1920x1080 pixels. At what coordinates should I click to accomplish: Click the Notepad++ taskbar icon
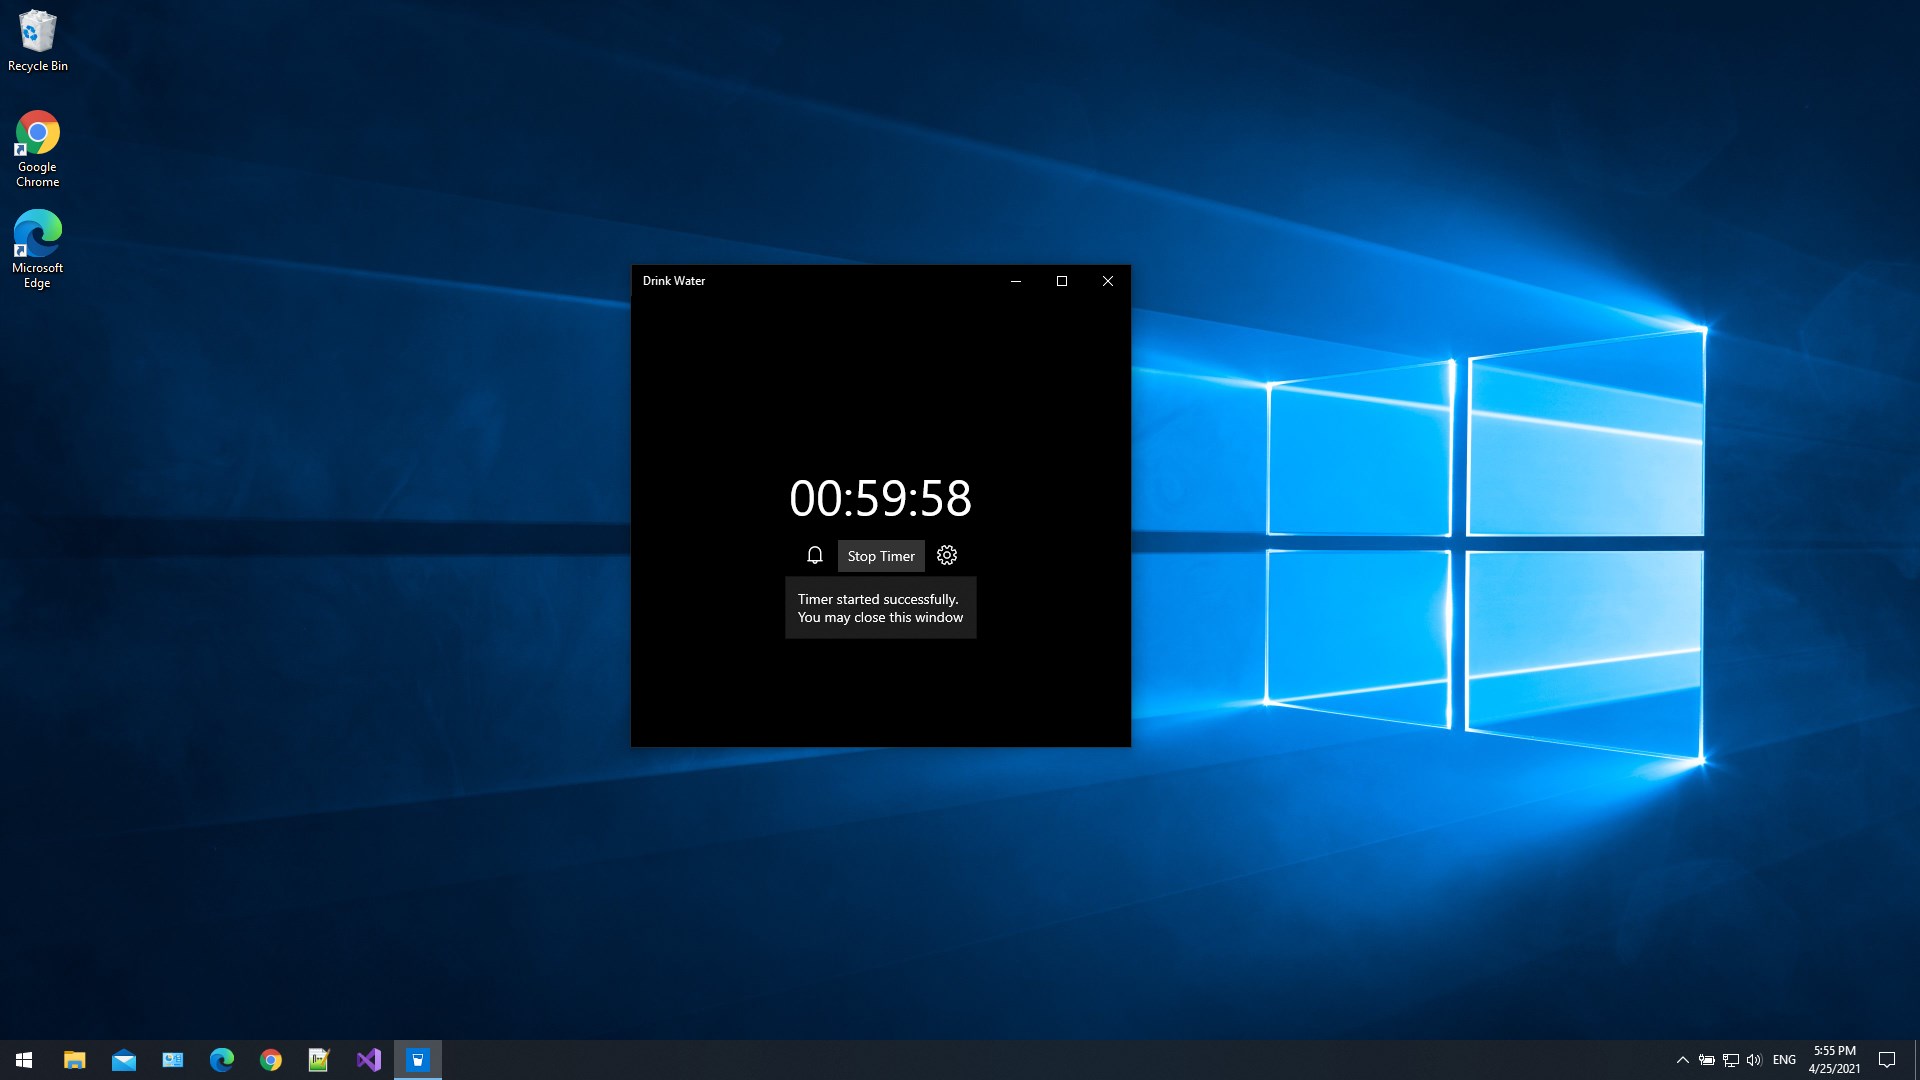click(319, 1060)
